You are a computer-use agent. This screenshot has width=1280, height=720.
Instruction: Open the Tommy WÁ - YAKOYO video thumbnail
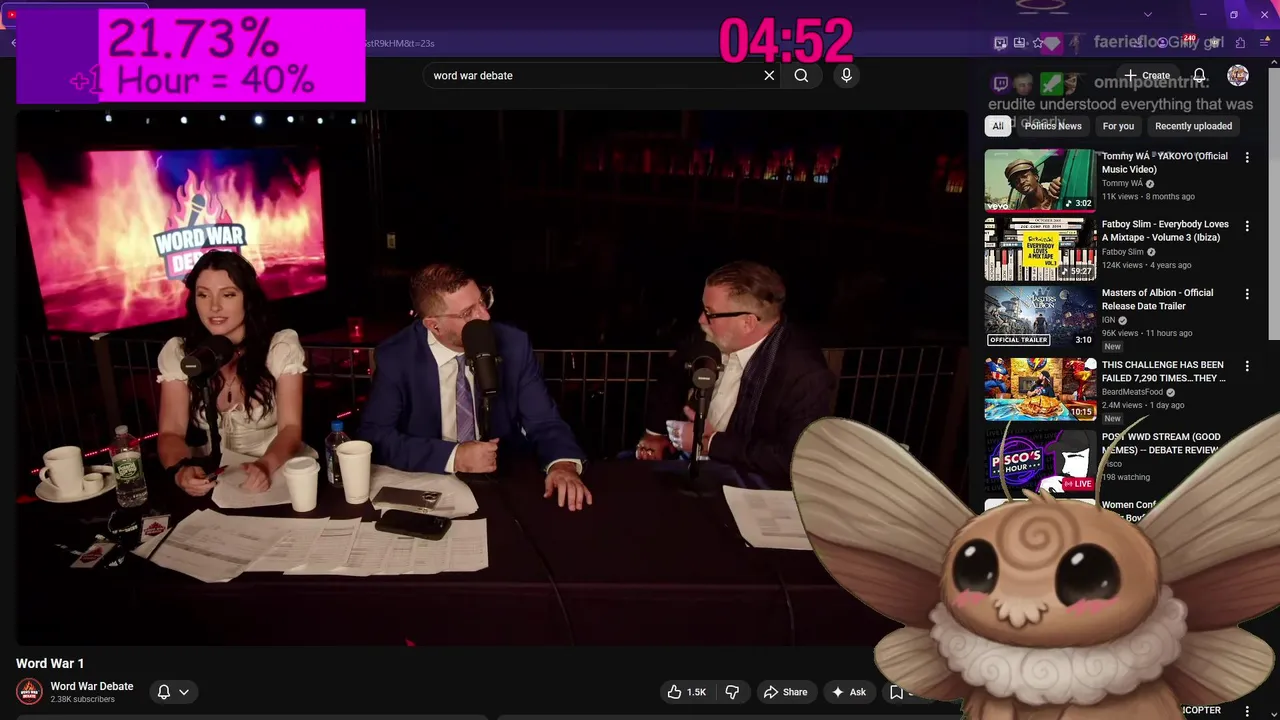(x=1040, y=180)
